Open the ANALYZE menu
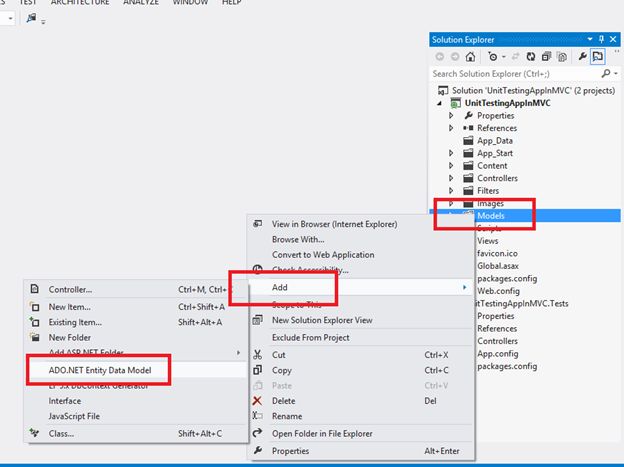Screen dimensions: 624x467 (141, 2)
